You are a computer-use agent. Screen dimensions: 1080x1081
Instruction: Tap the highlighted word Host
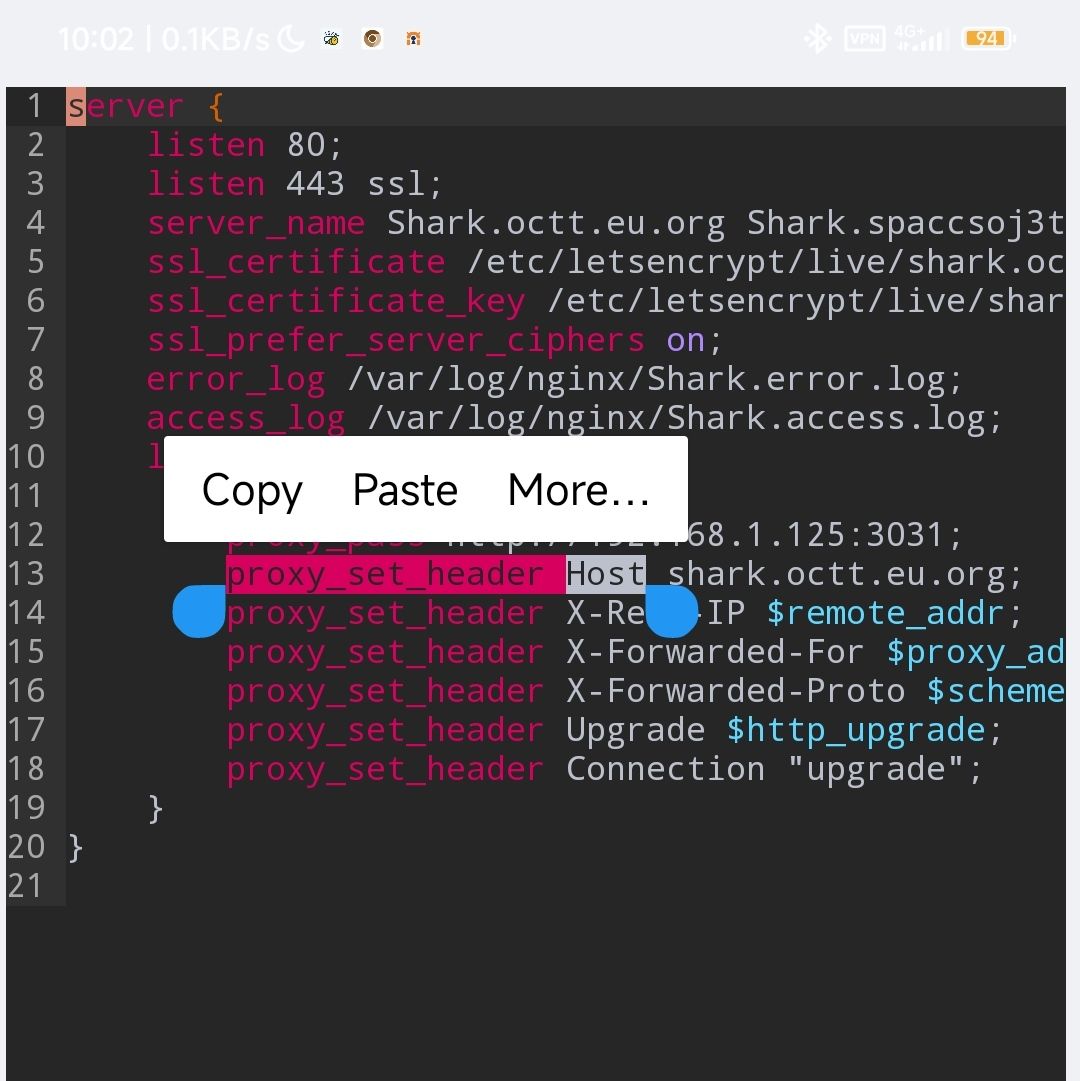pos(605,573)
